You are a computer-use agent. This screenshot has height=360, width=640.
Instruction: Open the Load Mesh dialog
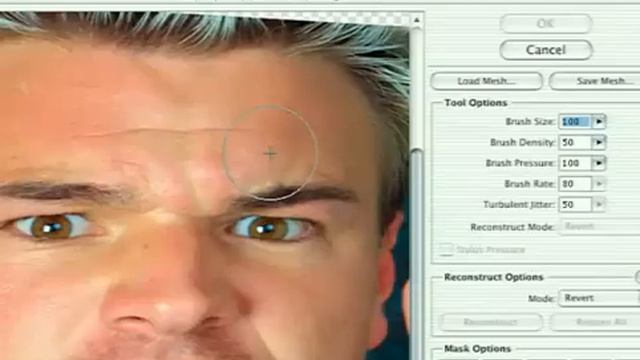tap(487, 81)
